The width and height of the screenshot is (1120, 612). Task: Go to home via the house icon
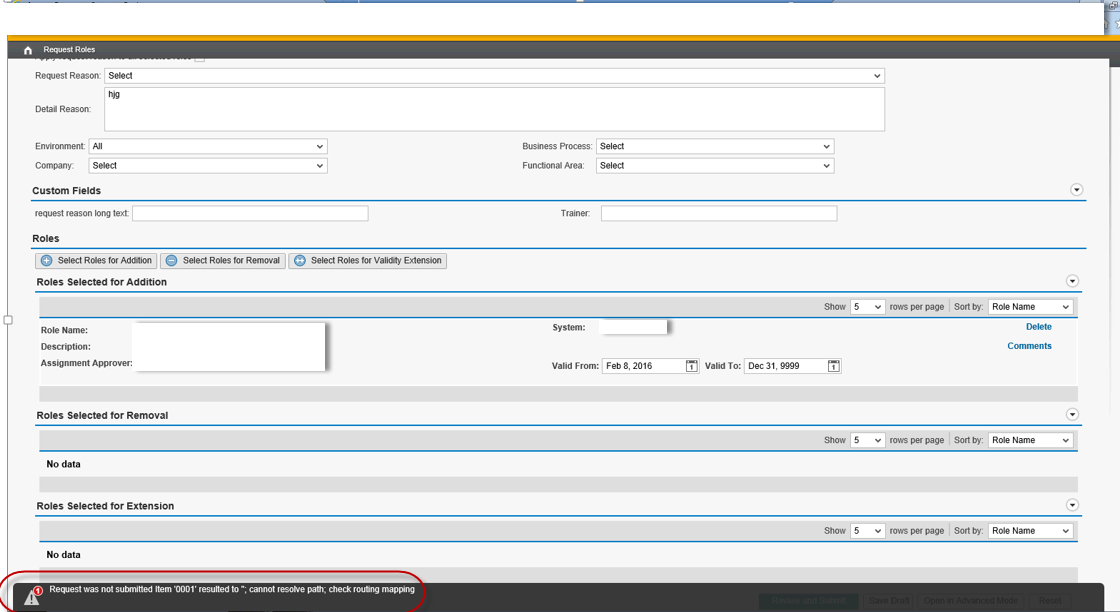pos(28,50)
